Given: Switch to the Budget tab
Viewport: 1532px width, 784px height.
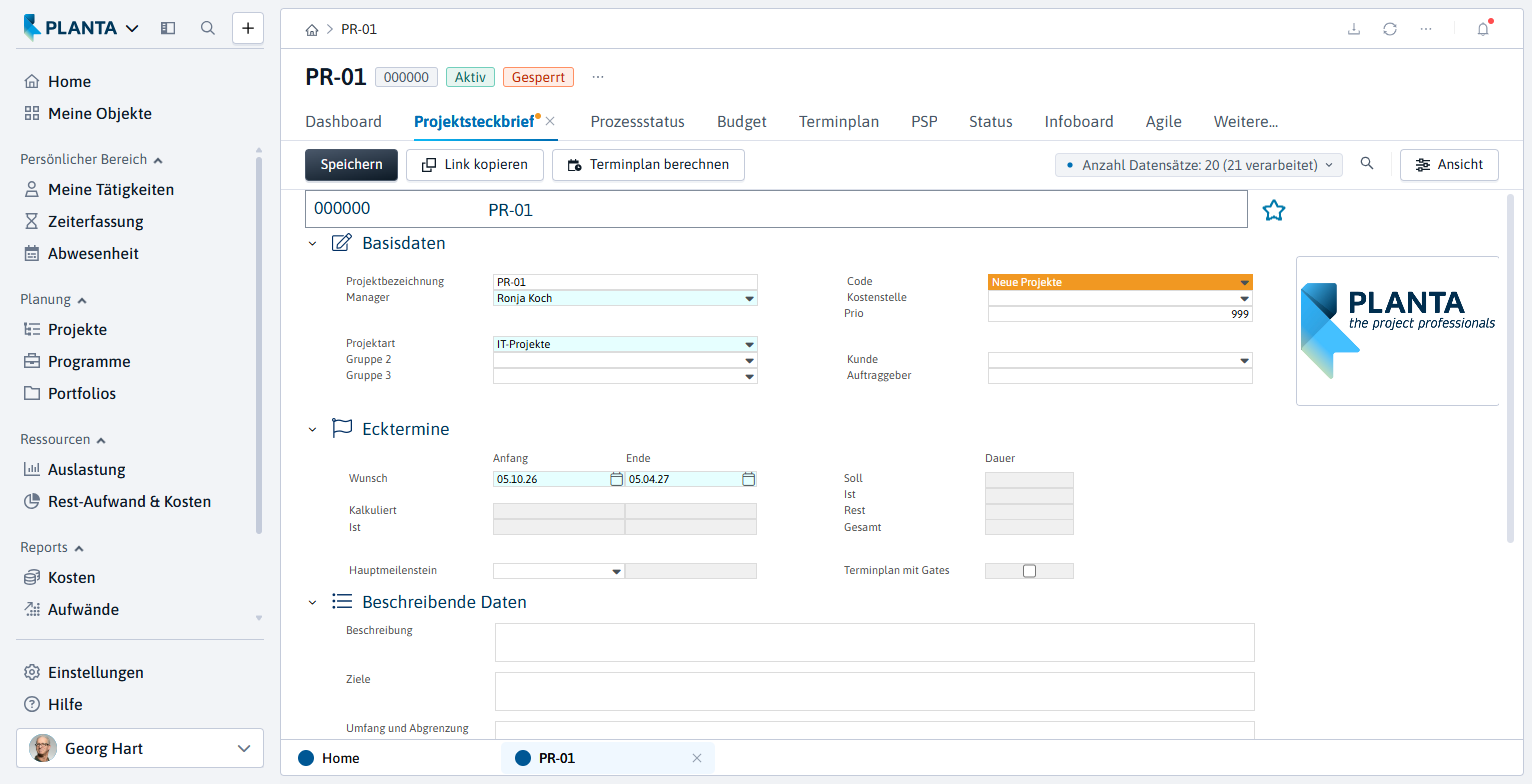Looking at the screenshot, I should pyautogui.click(x=742, y=122).
